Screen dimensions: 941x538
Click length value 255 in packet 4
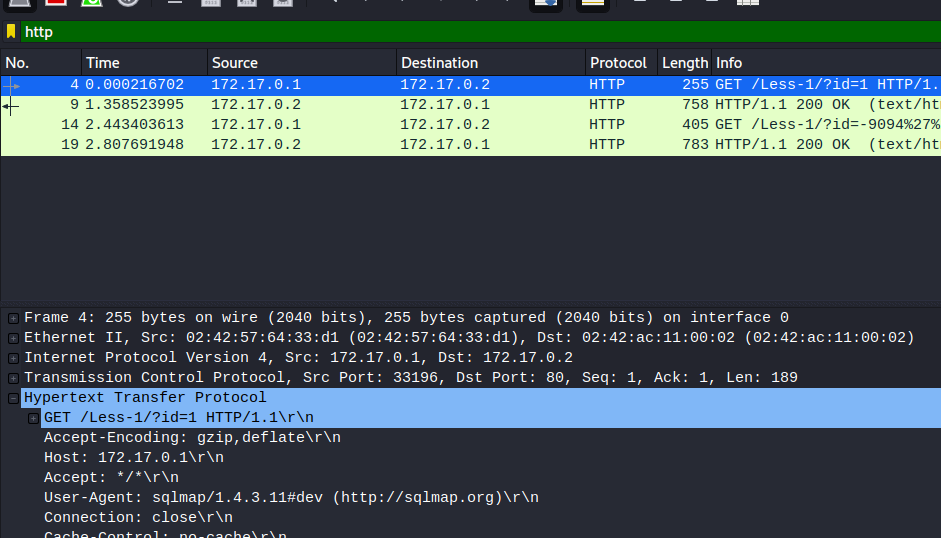[695, 85]
